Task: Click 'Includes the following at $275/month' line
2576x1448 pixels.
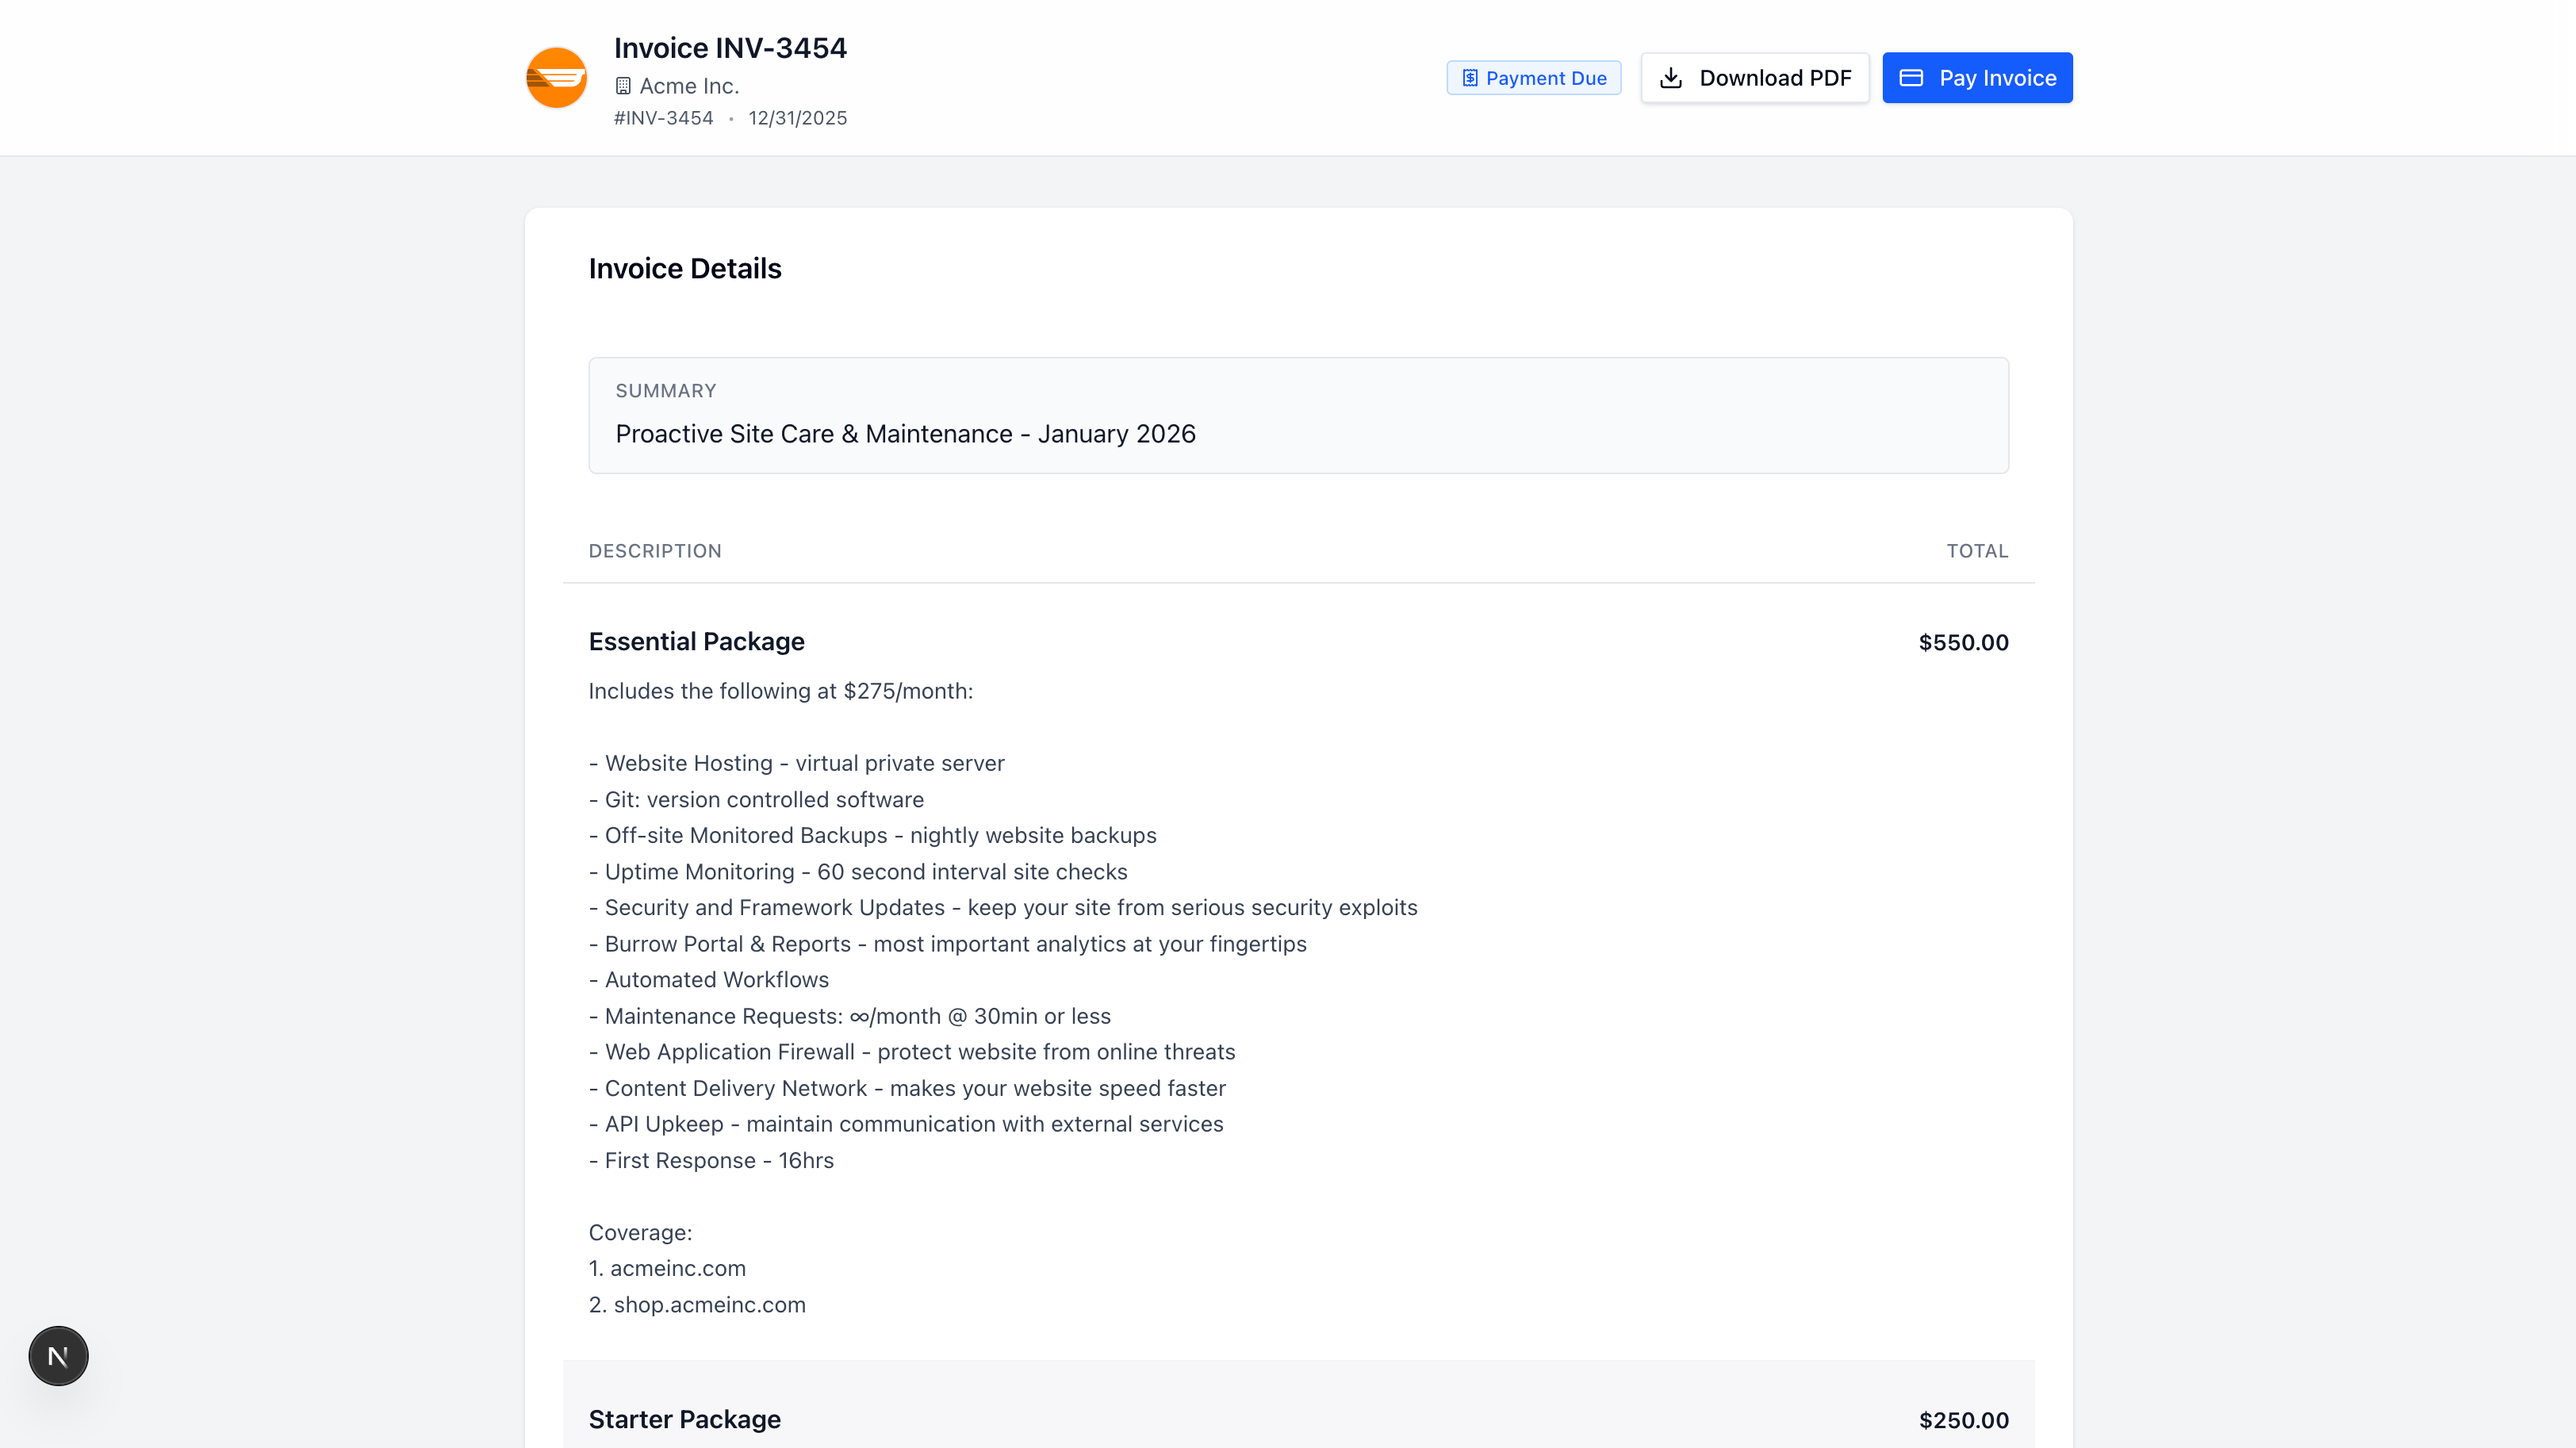Action: 781,691
